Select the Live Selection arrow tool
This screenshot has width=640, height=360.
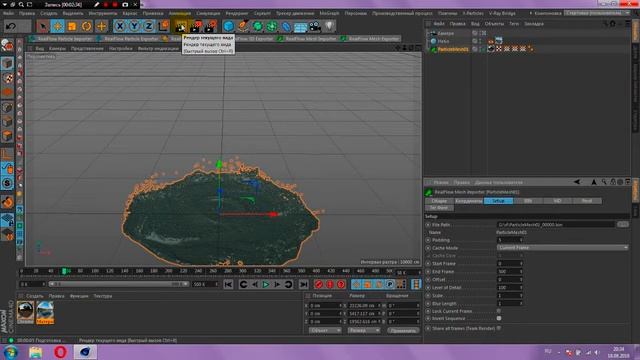pos(42,27)
